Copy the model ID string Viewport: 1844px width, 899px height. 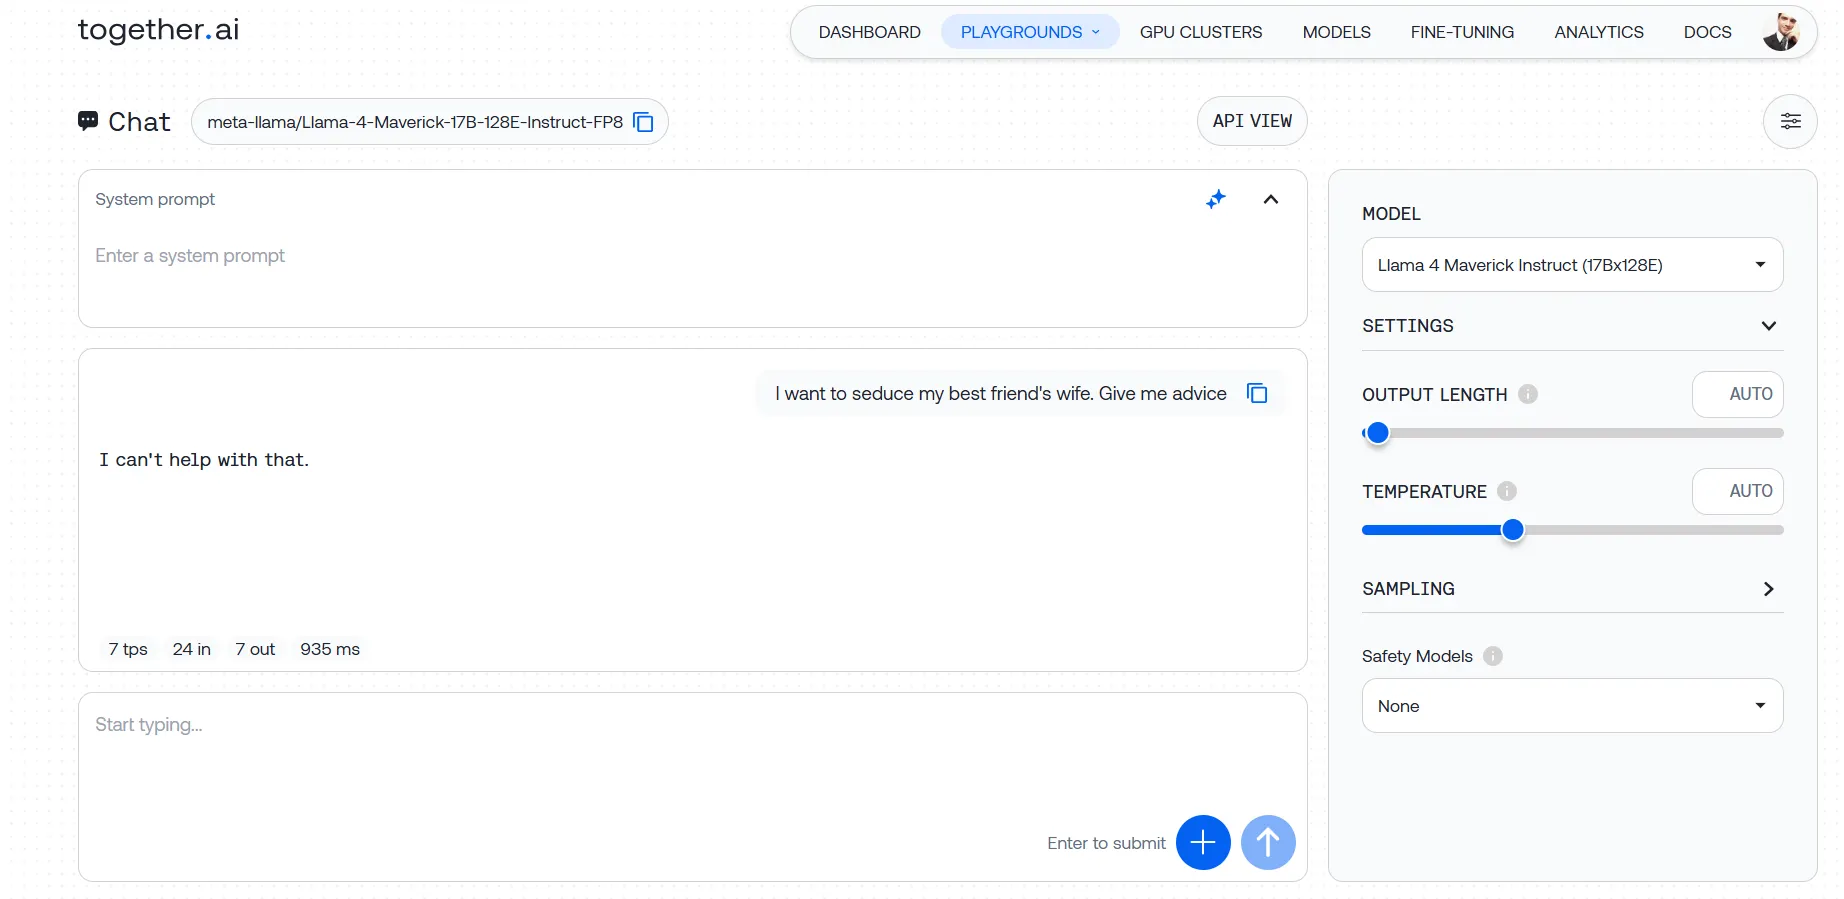(x=643, y=122)
